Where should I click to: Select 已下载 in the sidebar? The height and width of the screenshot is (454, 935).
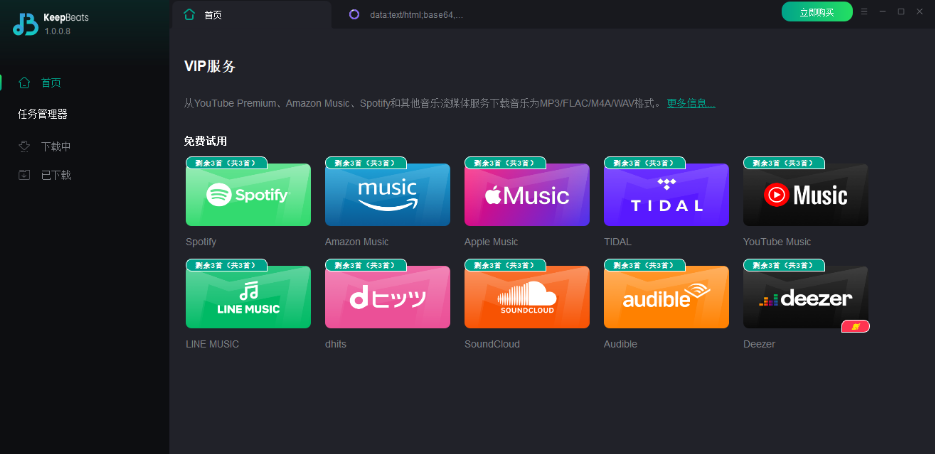point(56,175)
